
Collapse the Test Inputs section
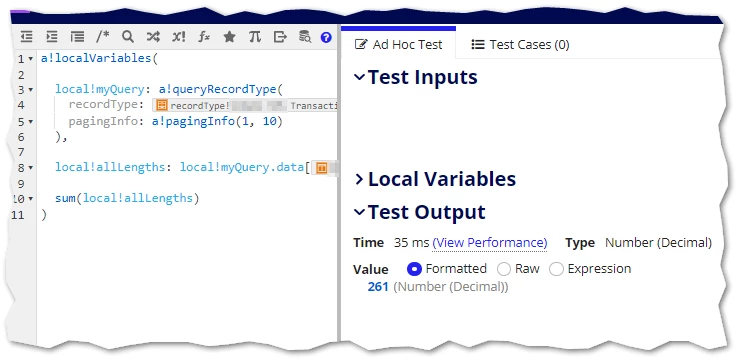[x=359, y=77]
